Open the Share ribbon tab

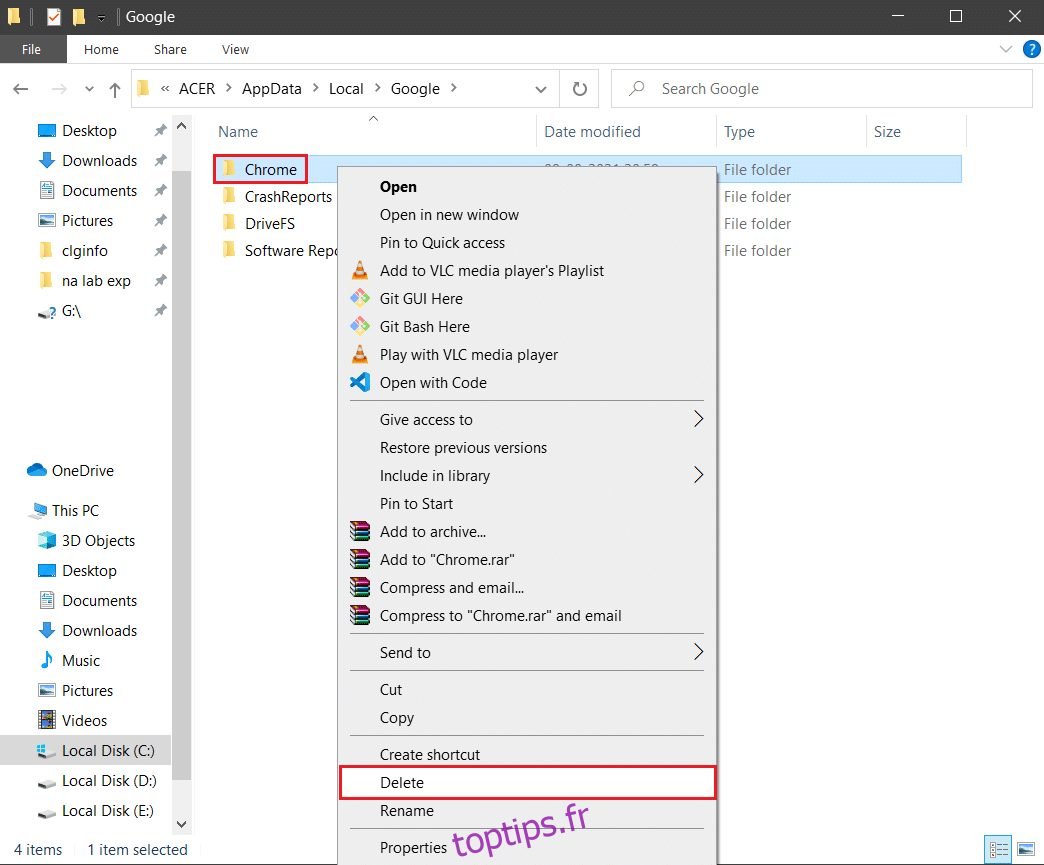(x=170, y=49)
